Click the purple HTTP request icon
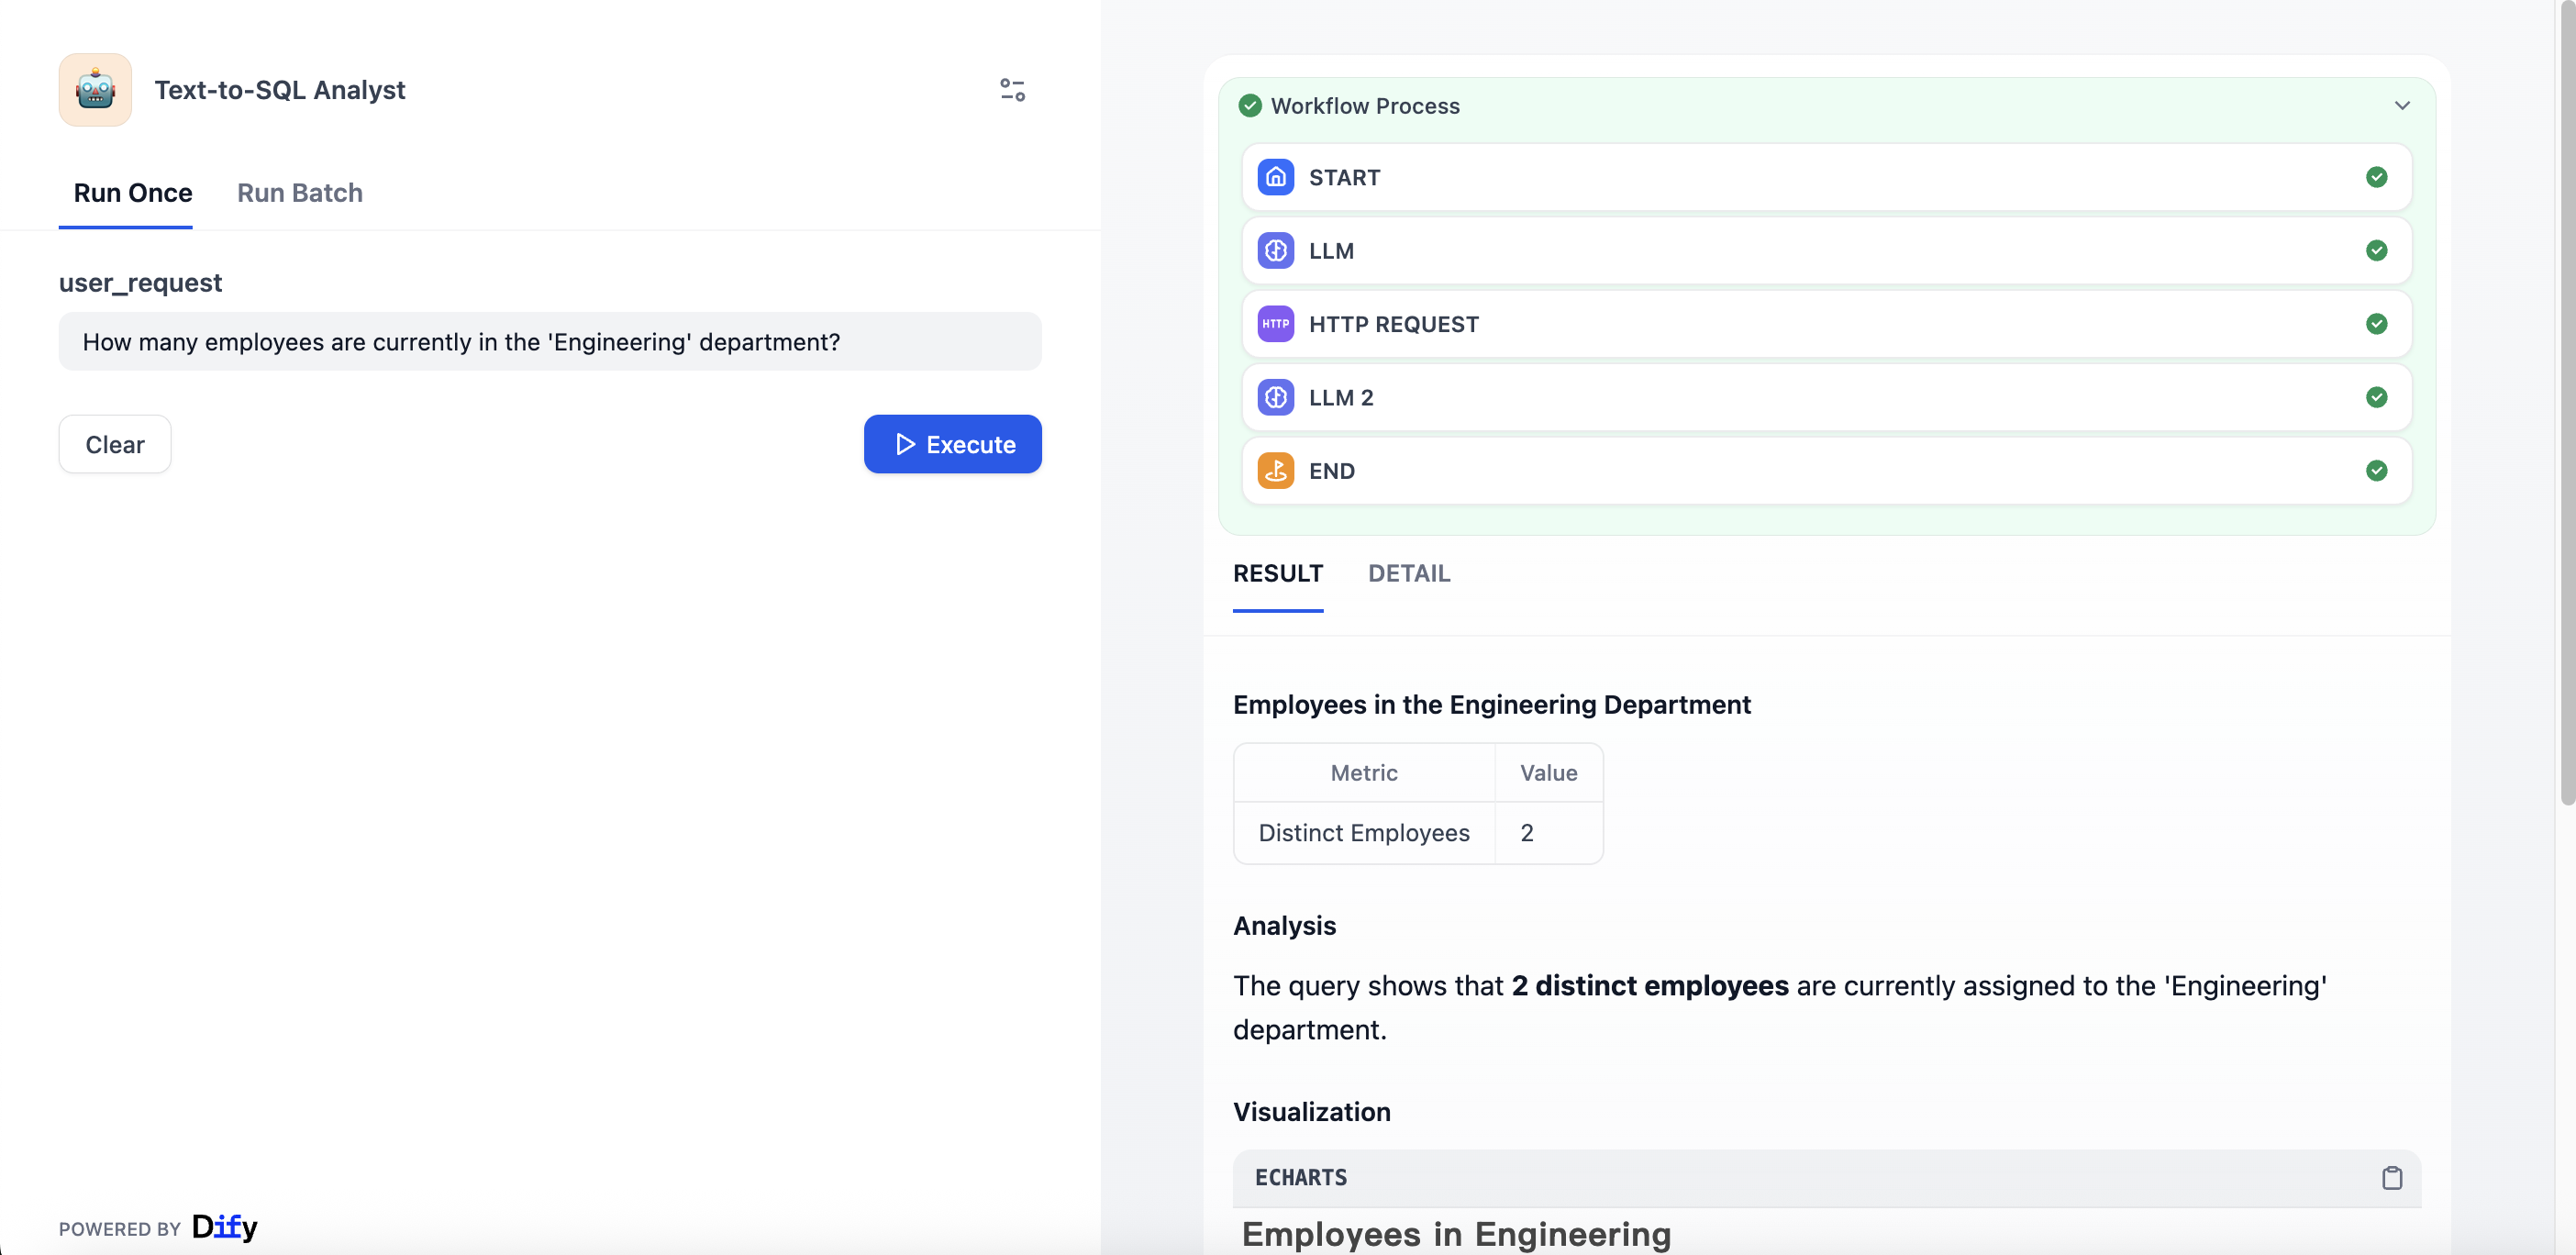The width and height of the screenshot is (2576, 1255). coord(1275,324)
